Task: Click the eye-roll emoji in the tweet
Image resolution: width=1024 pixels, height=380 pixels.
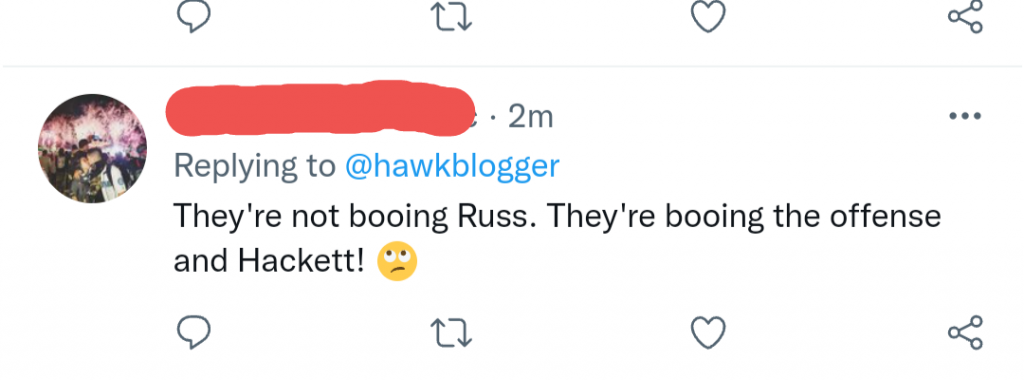Action: [x=398, y=262]
